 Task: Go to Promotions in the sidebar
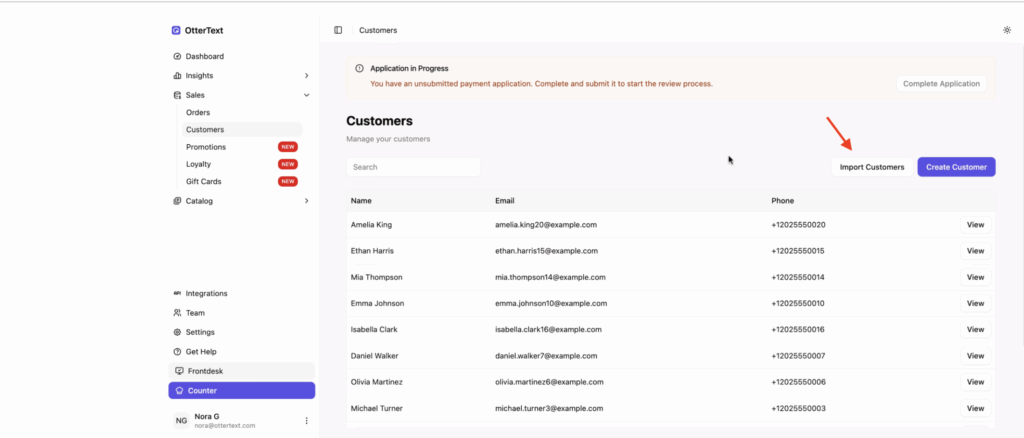coord(206,147)
